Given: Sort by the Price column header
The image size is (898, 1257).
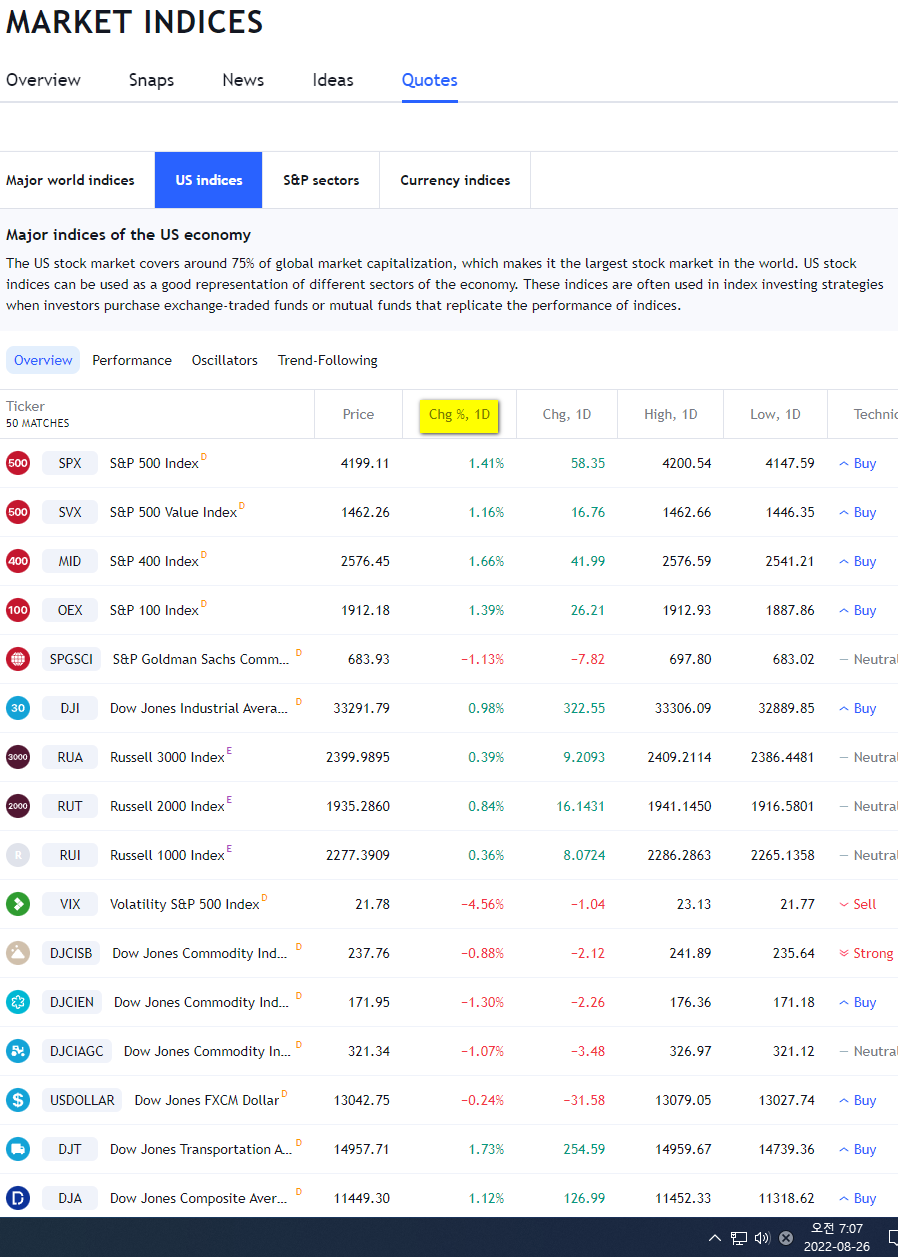Looking at the screenshot, I should [358, 414].
